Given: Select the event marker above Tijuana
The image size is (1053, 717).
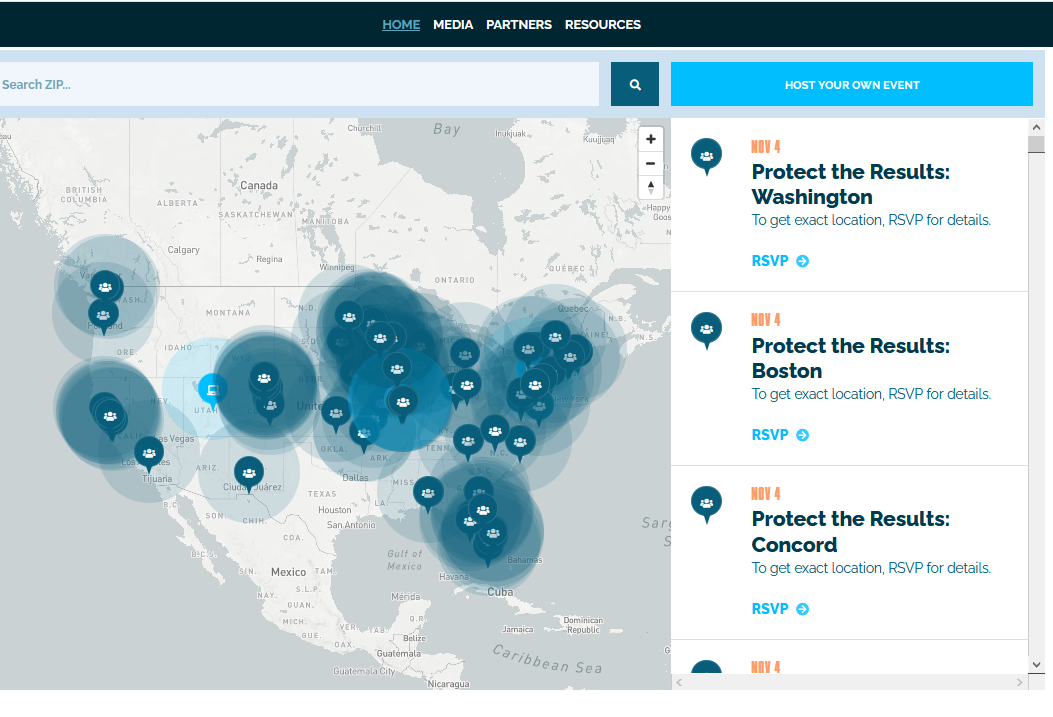Looking at the screenshot, I should click(149, 455).
